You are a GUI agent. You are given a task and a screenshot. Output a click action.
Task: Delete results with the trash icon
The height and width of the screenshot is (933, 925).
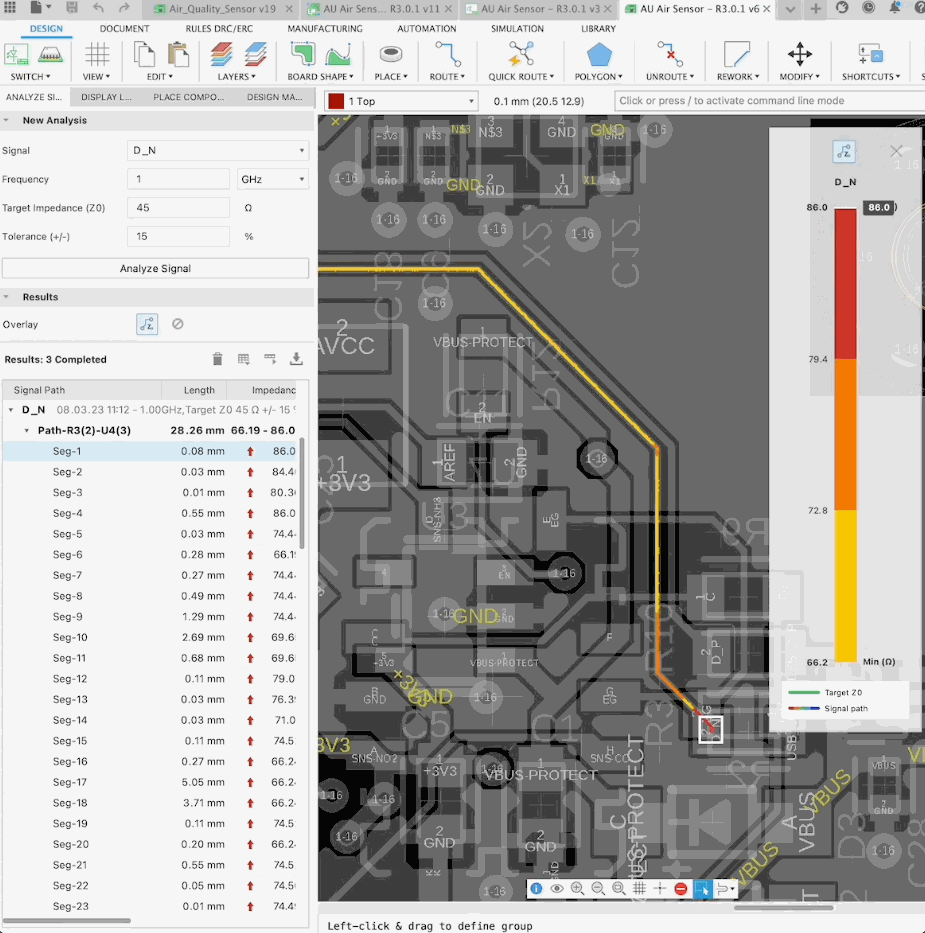(x=217, y=359)
